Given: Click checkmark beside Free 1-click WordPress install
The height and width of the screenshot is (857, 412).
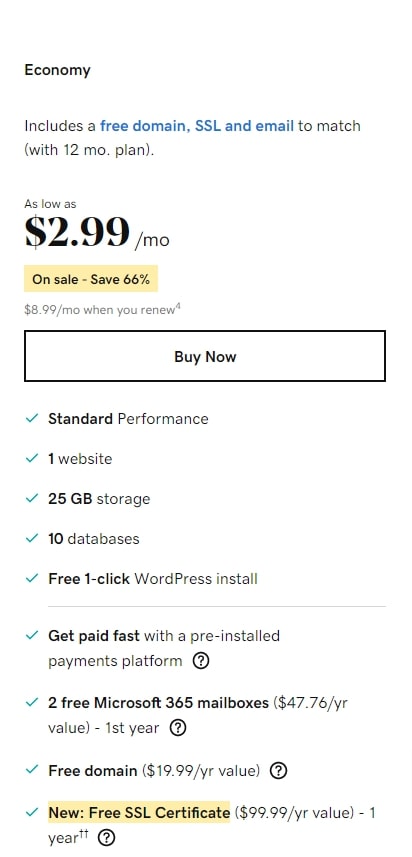Looking at the screenshot, I should (x=32, y=578).
